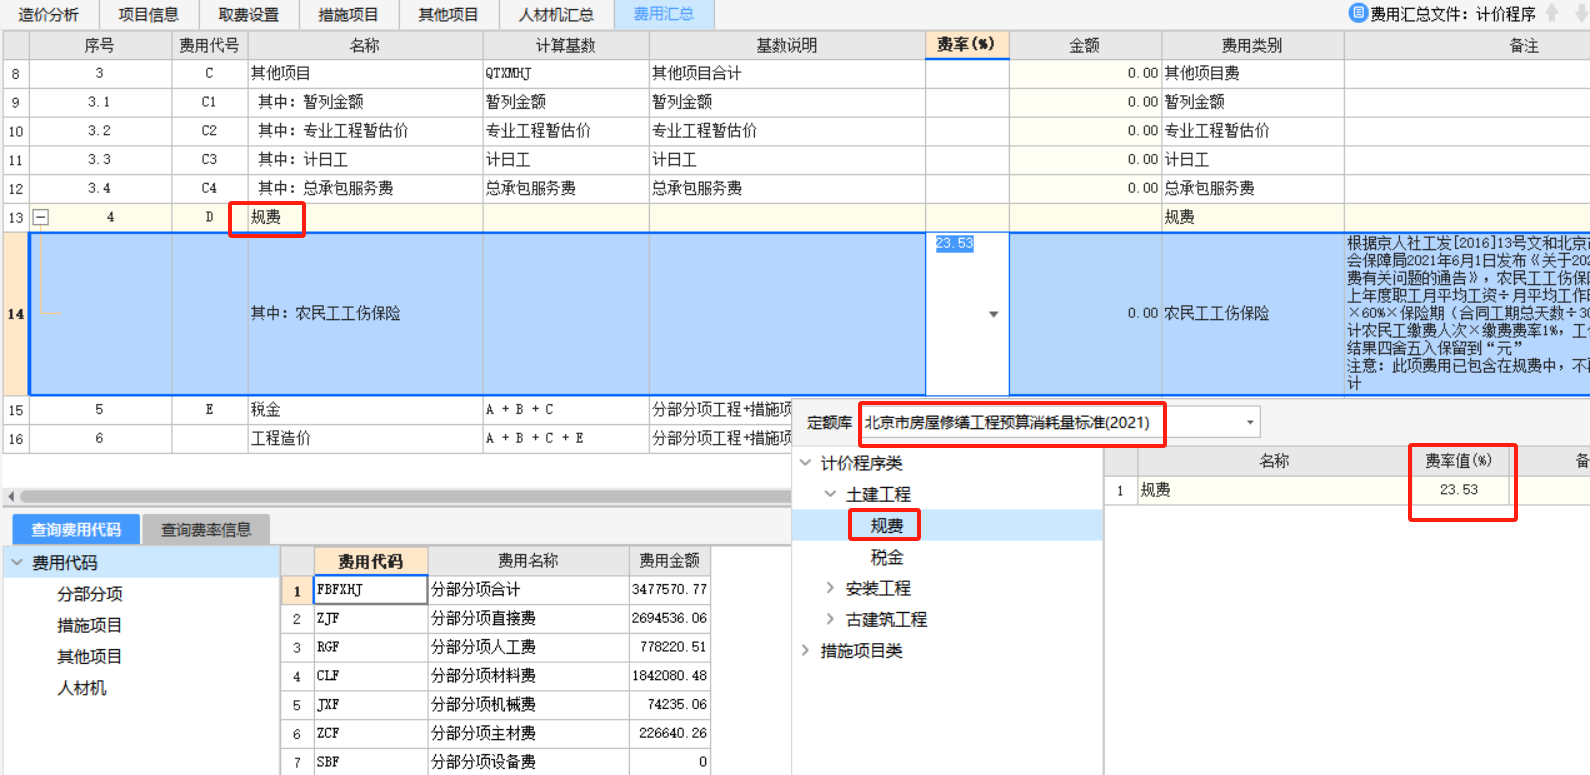Click the A + B + C 计算基数 cell
Viewport: 1590px width, 775px height.
coord(566,410)
